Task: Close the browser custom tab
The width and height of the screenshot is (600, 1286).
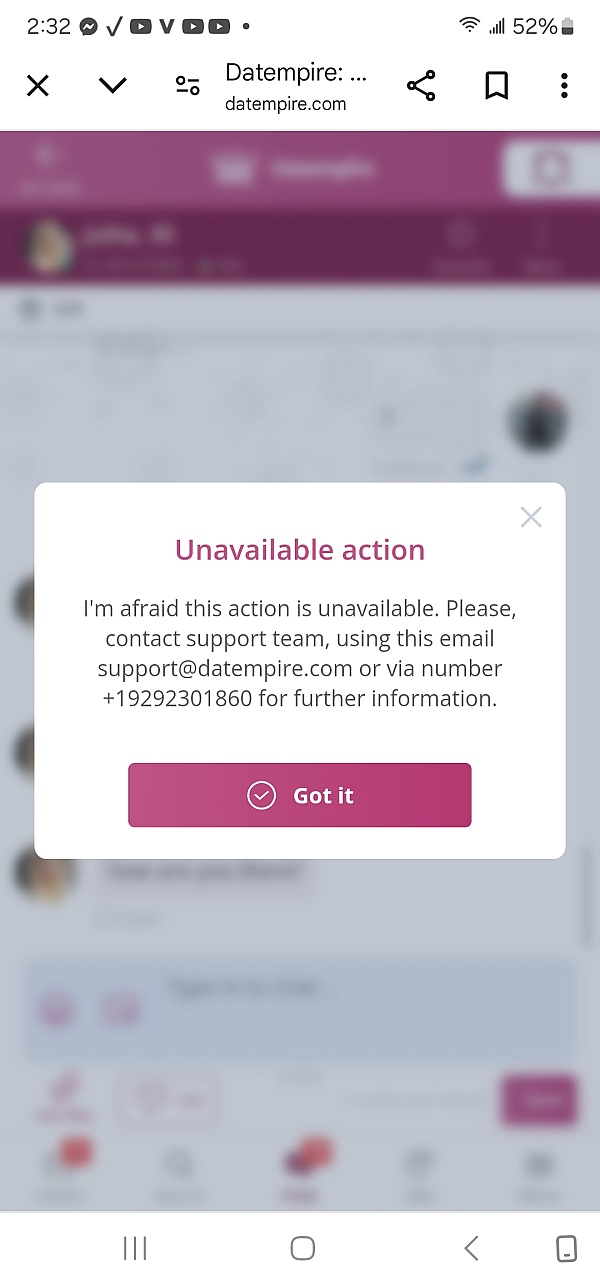Action: pos(37,86)
